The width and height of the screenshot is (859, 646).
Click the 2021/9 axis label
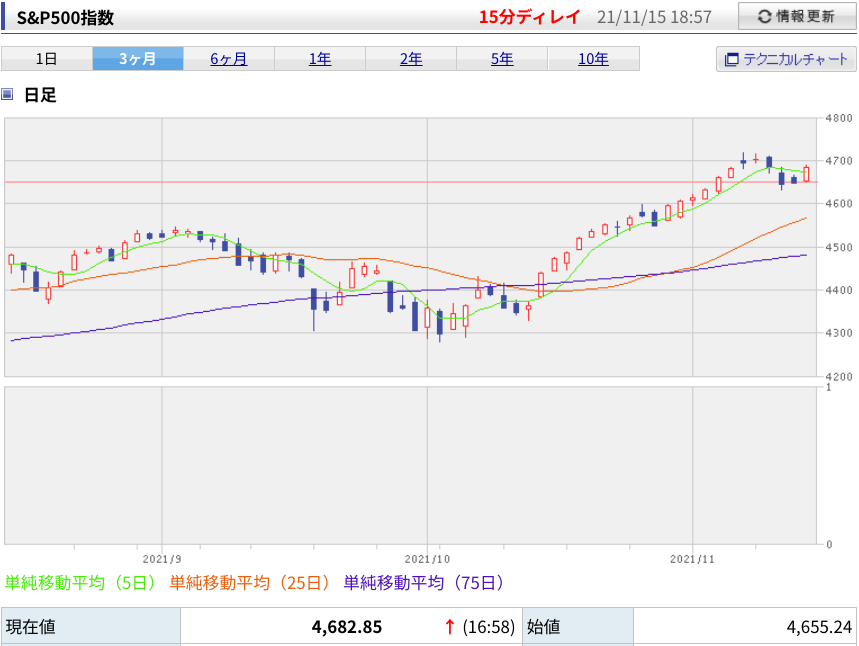(x=162, y=559)
